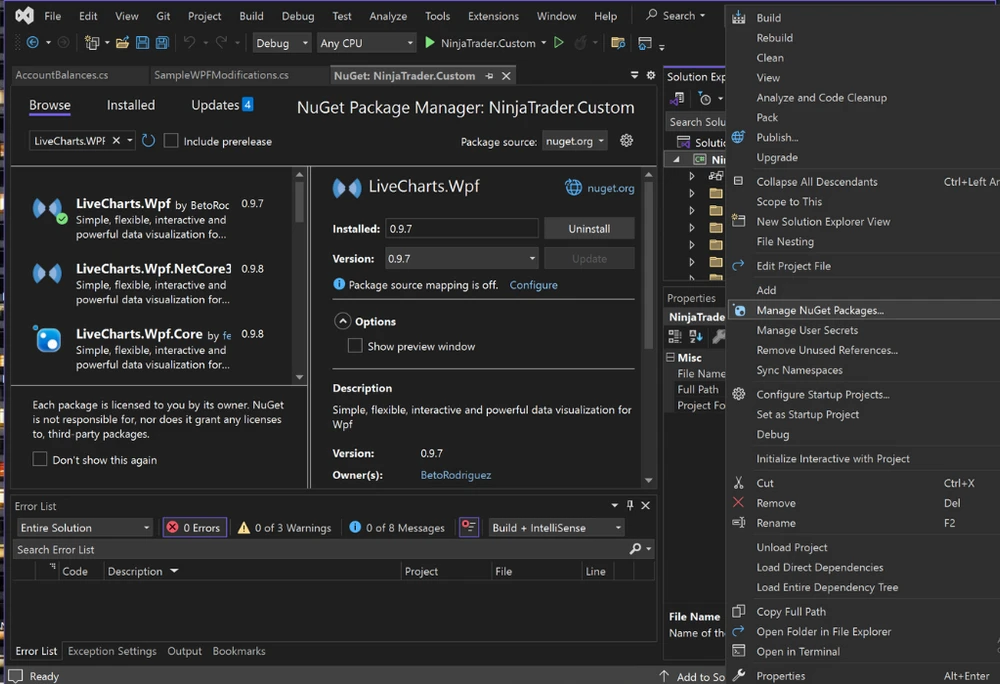Open NuGet package source settings gear
This screenshot has height=684, width=1000.
(x=626, y=140)
